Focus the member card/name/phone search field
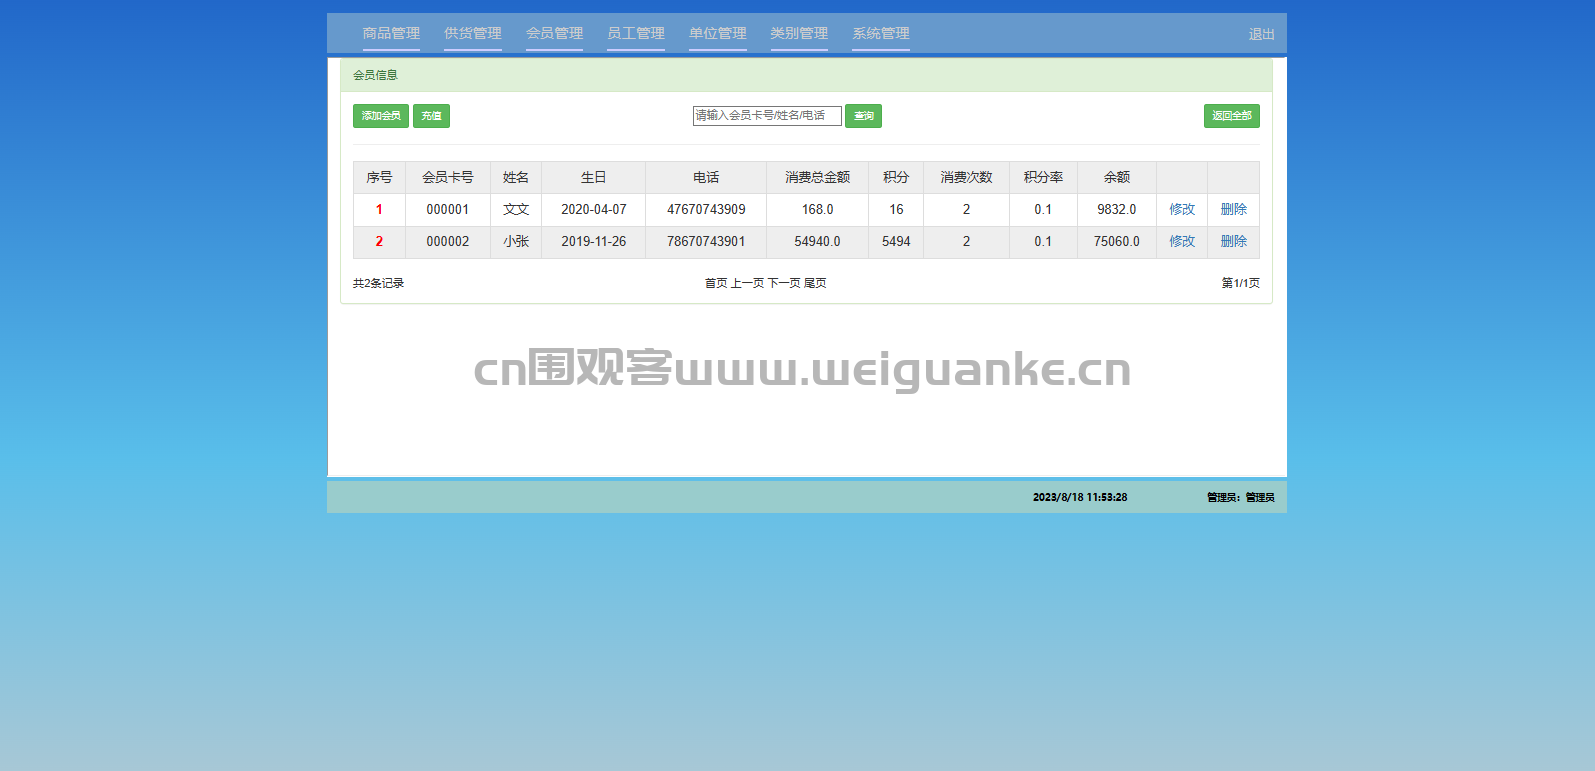 [x=767, y=116]
